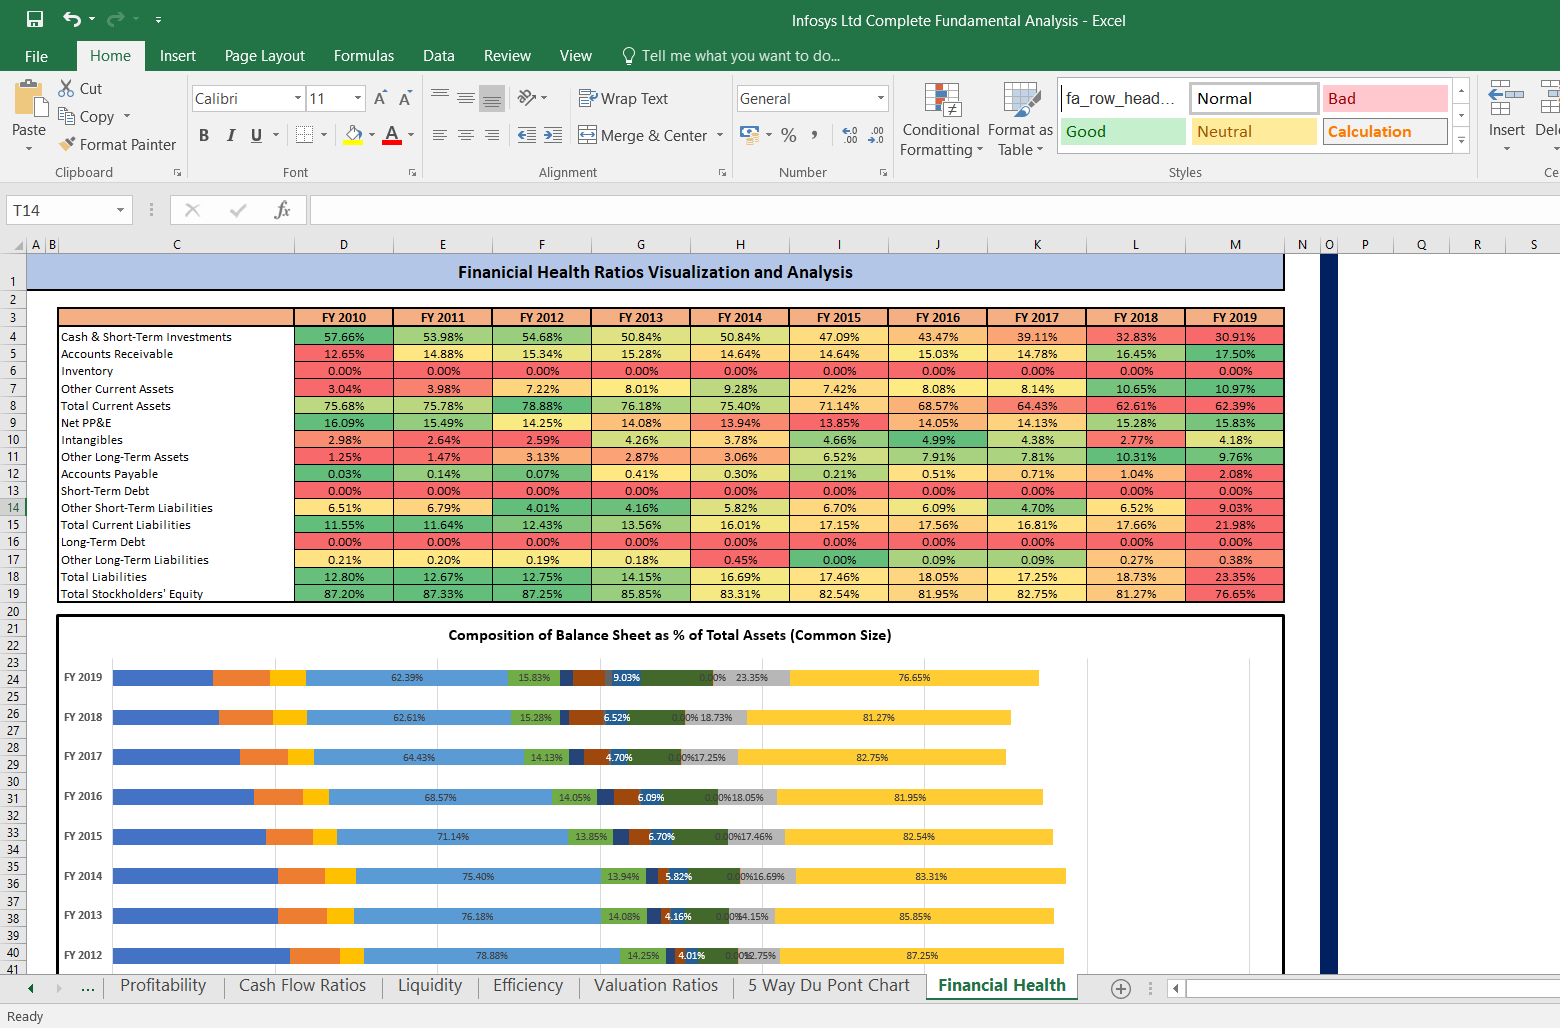The image size is (1560, 1028).
Task: Open the font name dropdown
Action: coord(298,98)
